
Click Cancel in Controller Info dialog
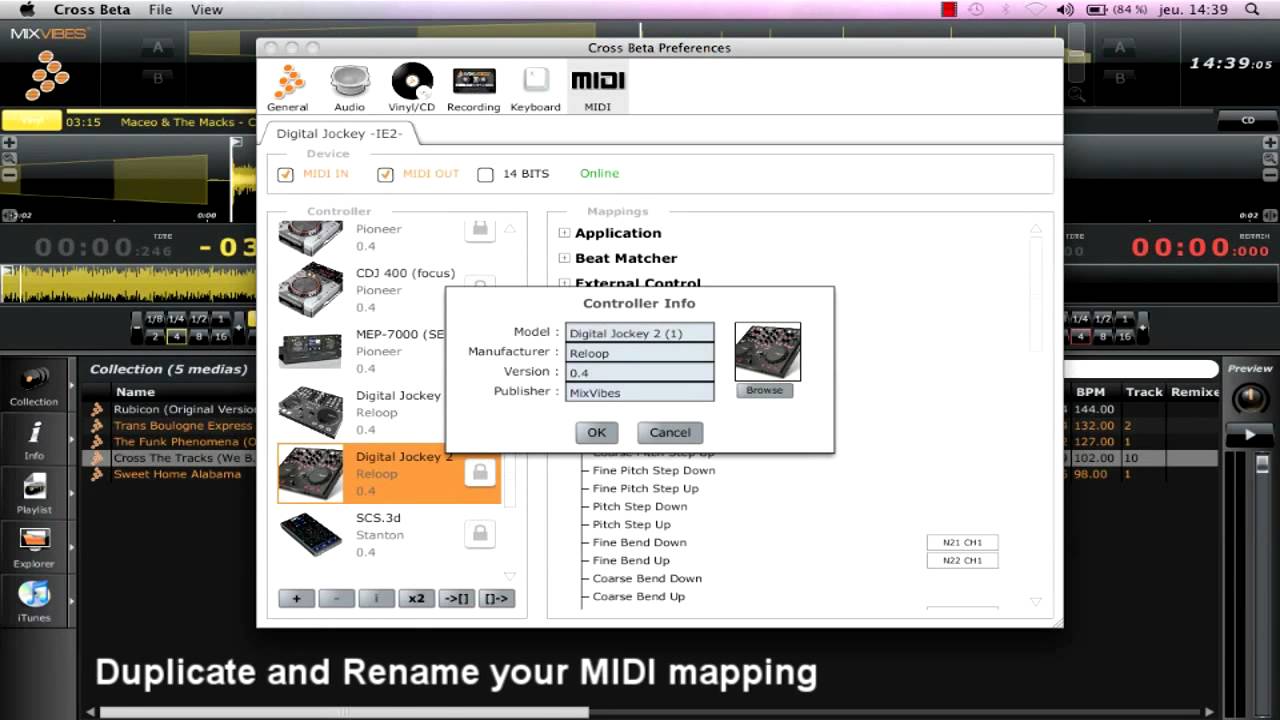click(670, 433)
